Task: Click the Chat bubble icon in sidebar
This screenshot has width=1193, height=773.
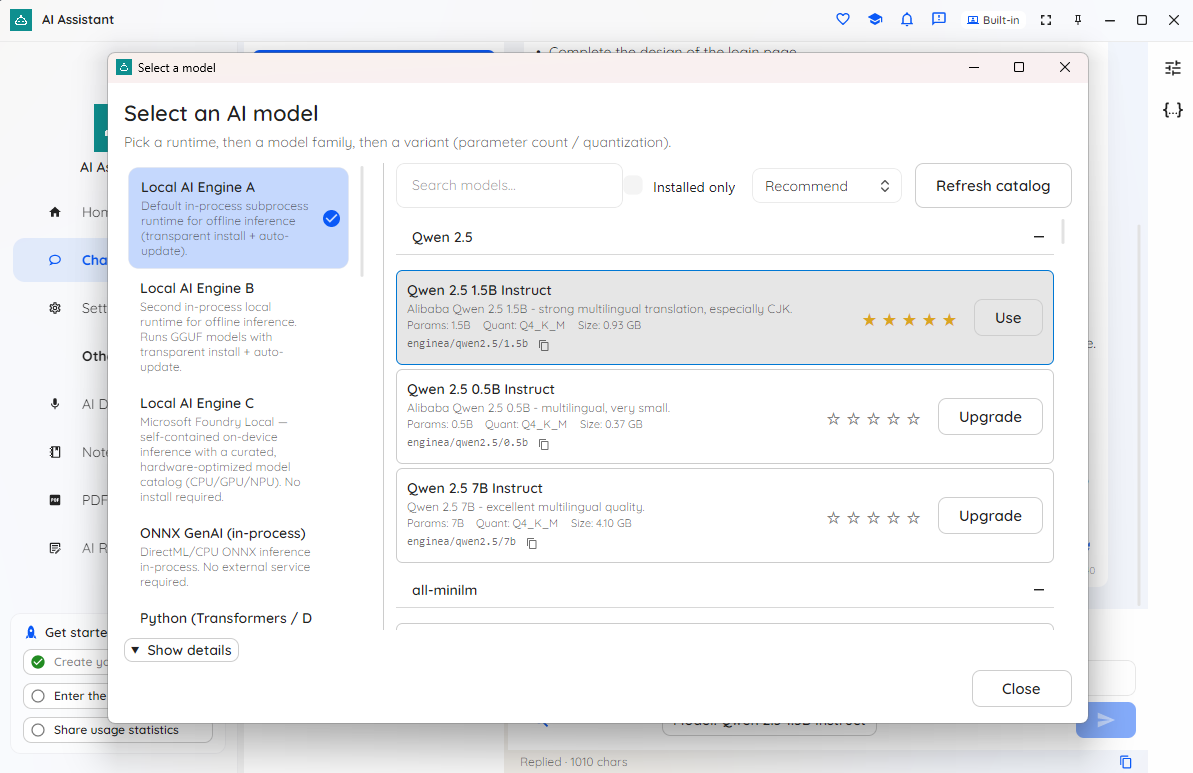Action: (x=55, y=260)
